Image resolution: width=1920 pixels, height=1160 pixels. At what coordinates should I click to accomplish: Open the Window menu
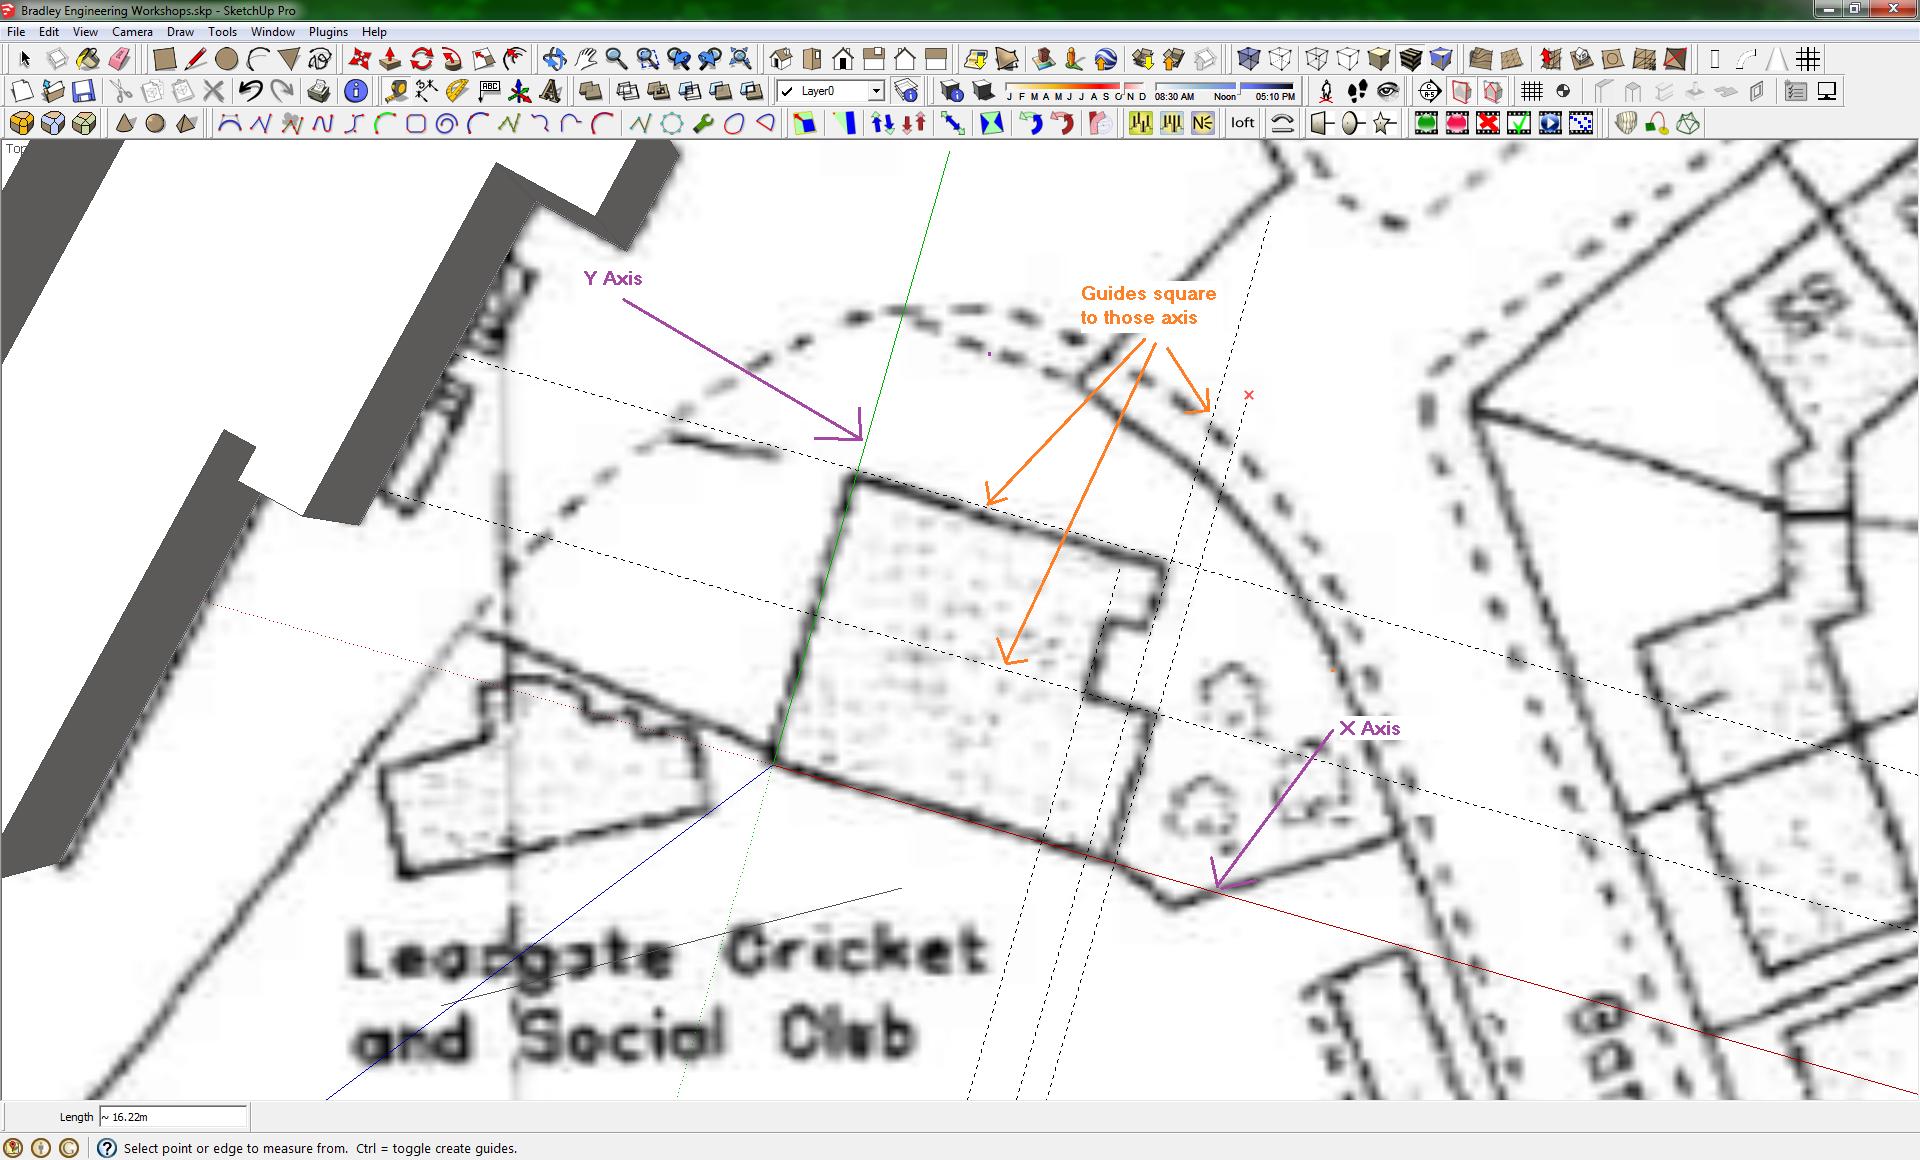272,32
